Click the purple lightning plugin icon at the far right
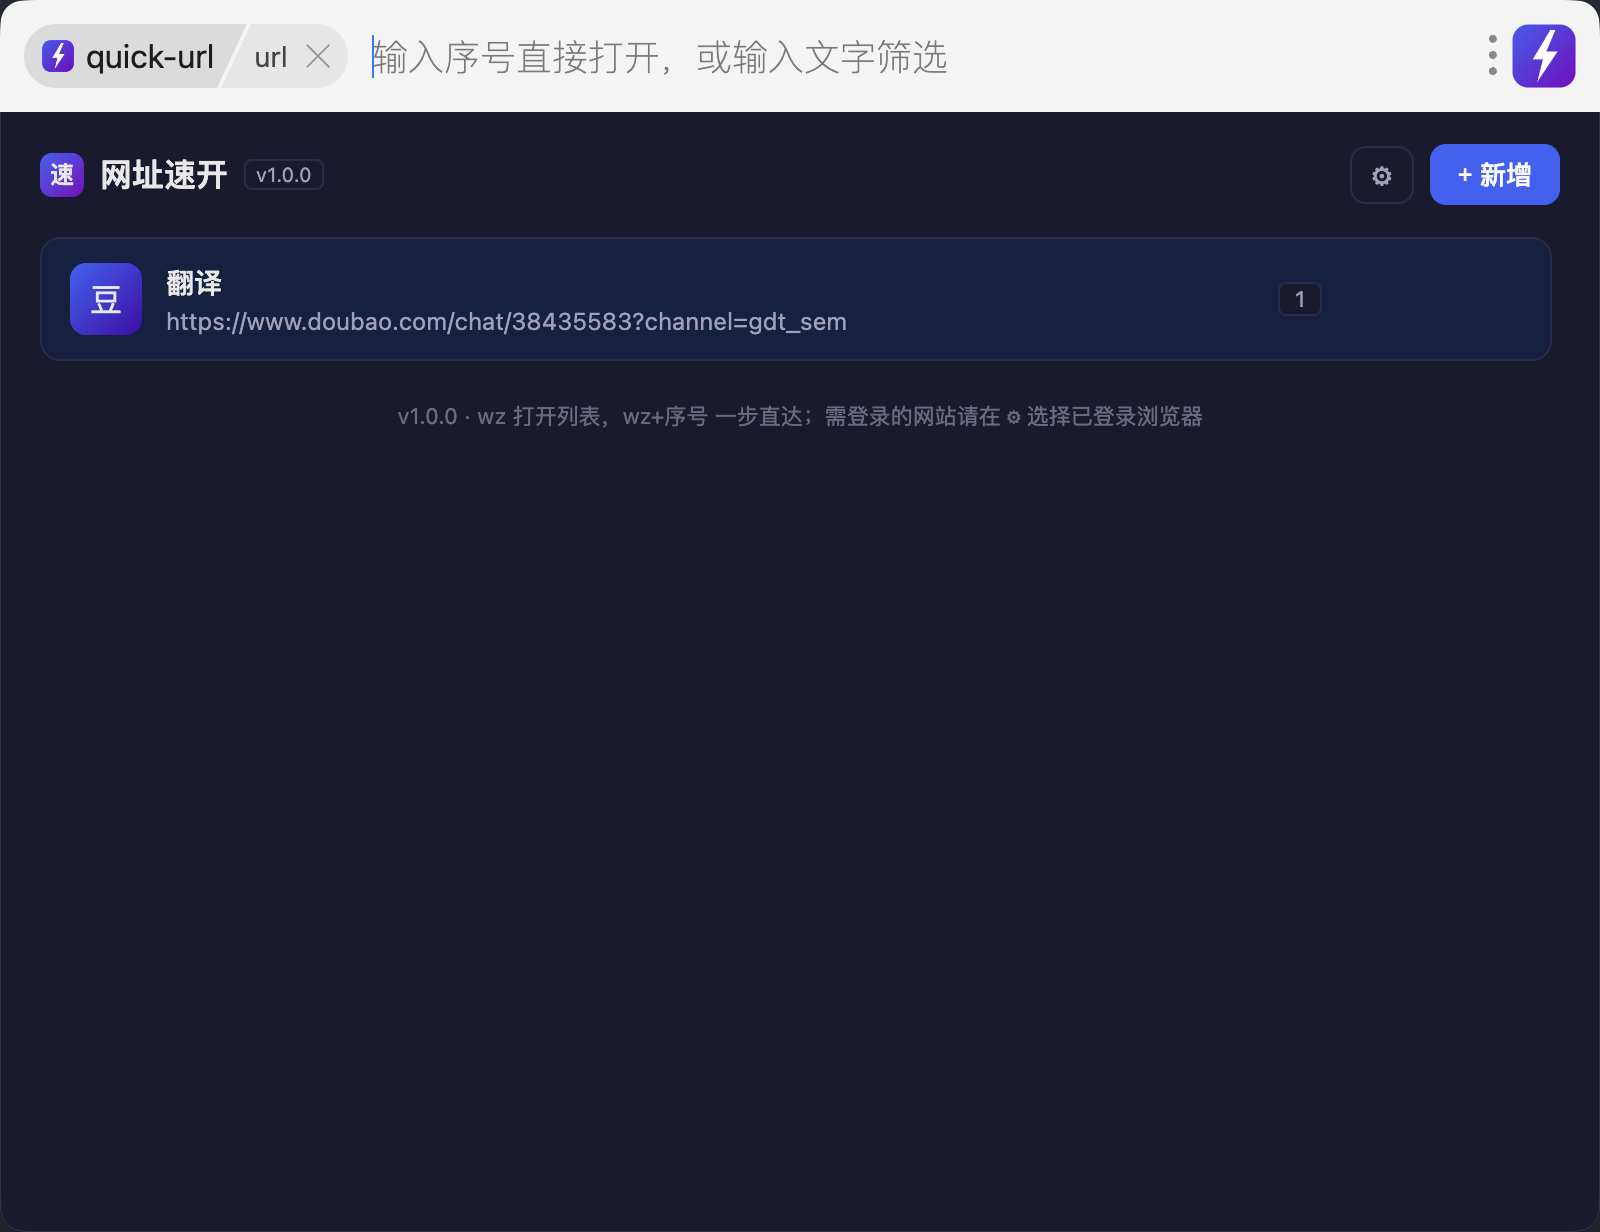Screen dimensions: 1600x1232 point(1544,56)
